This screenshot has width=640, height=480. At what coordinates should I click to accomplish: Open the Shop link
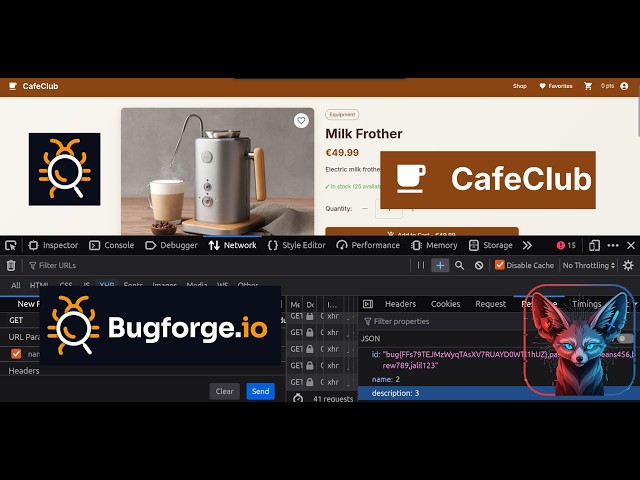coord(520,86)
